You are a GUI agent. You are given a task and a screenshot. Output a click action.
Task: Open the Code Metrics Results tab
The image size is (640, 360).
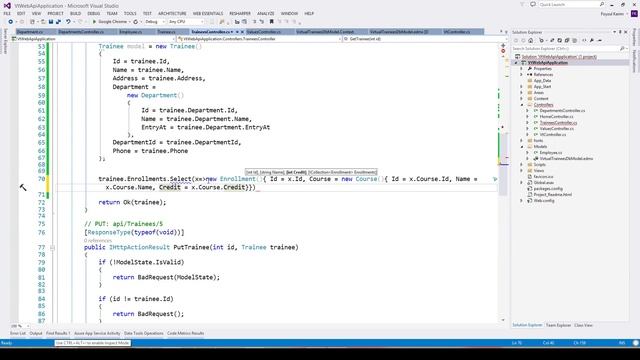point(185,333)
